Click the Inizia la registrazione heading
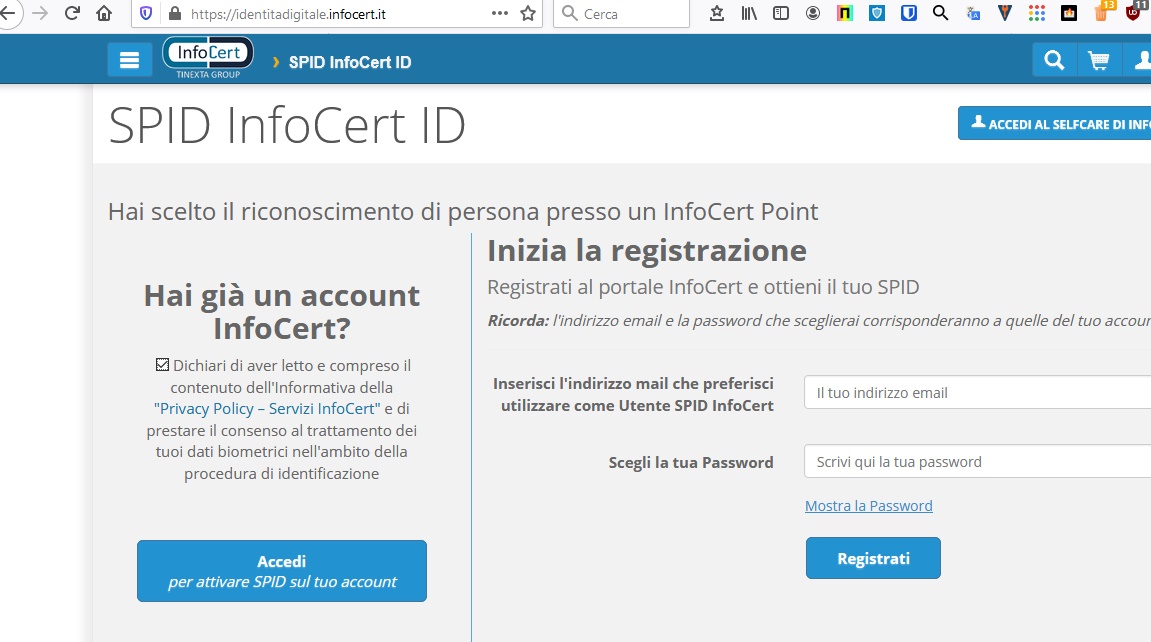This screenshot has width=1151, height=642. coord(647,251)
